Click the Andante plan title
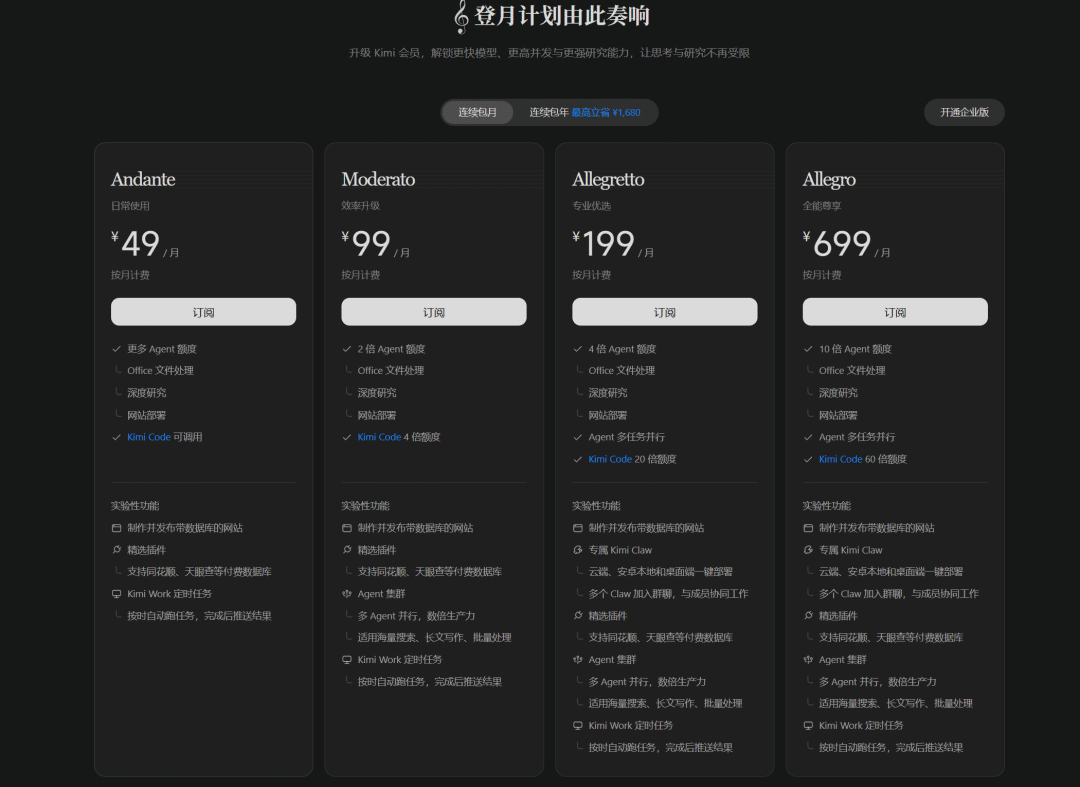Screen dimensions: 1080x787 click(143, 179)
